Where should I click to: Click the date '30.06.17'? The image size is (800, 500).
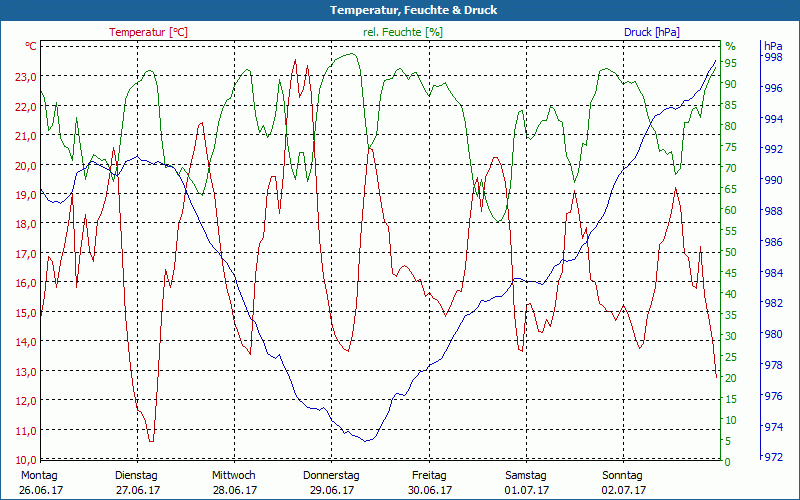point(430,490)
